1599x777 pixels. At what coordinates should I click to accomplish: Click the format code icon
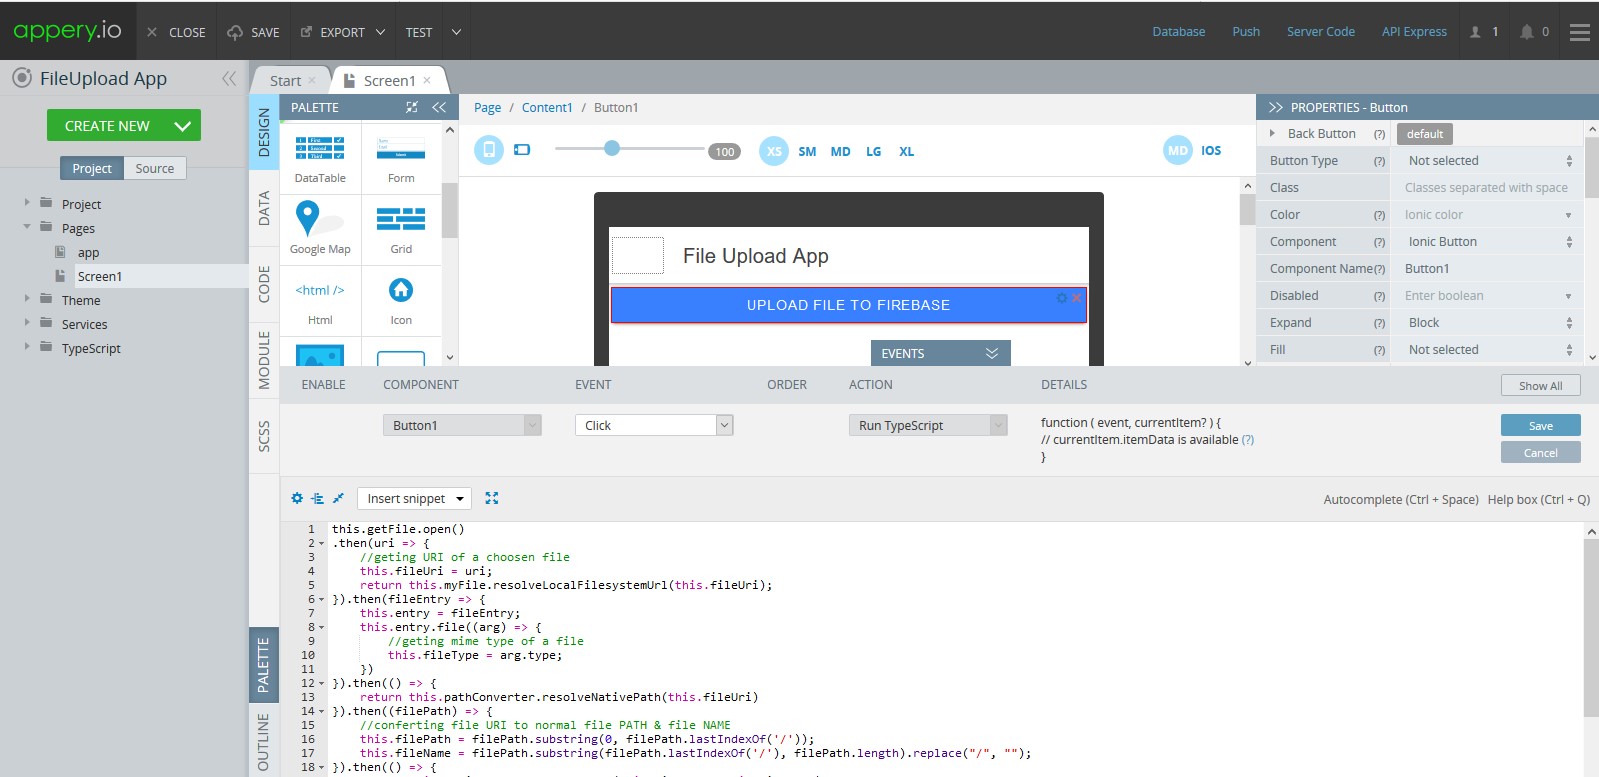click(x=317, y=498)
